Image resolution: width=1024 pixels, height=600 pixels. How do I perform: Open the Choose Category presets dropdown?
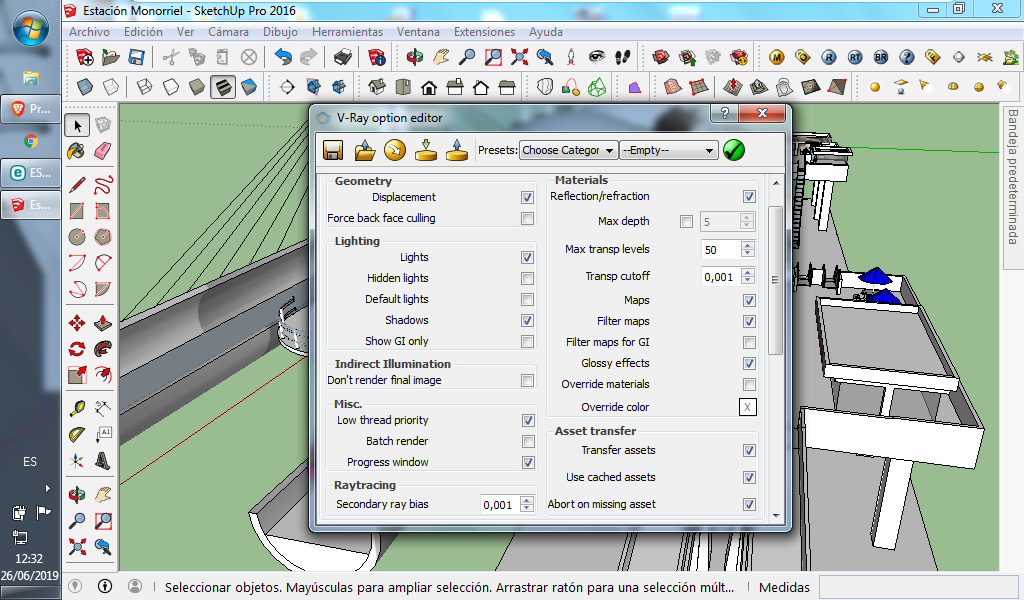point(568,150)
